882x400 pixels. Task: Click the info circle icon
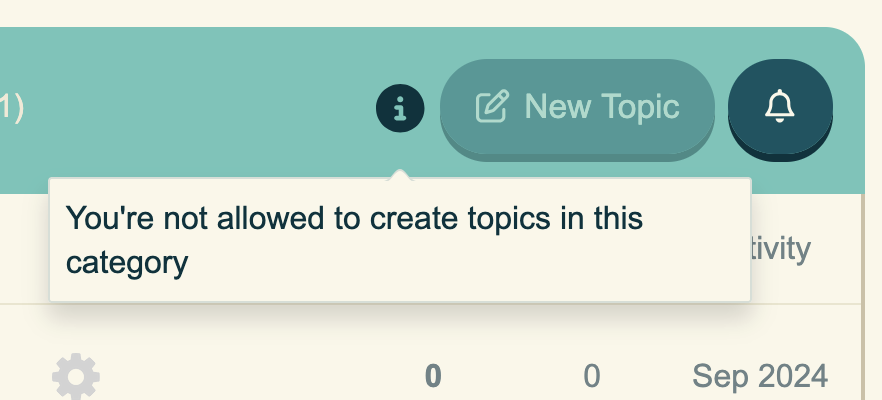click(400, 107)
